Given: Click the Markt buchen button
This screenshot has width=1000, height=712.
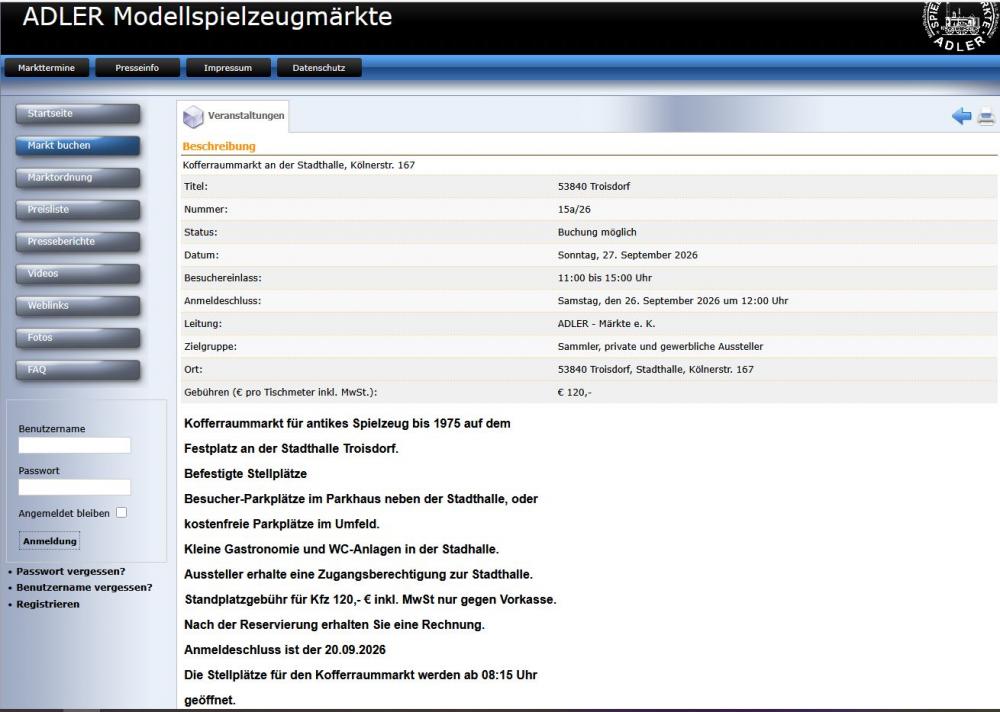Looking at the screenshot, I should click(78, 145).
